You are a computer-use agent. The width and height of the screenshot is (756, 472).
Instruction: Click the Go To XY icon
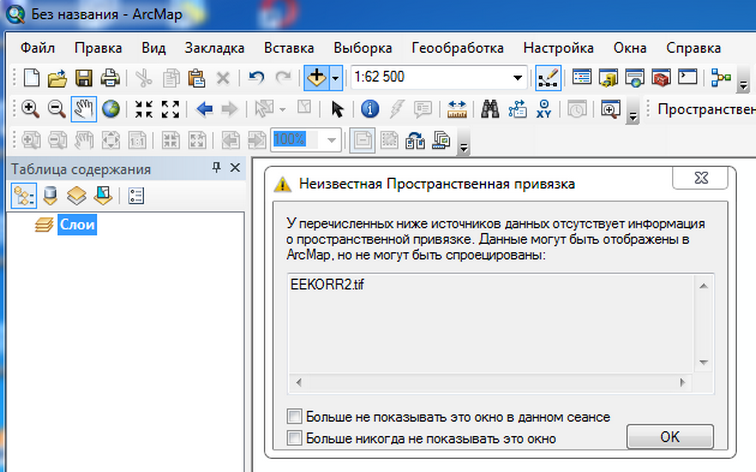pos(544,109)
